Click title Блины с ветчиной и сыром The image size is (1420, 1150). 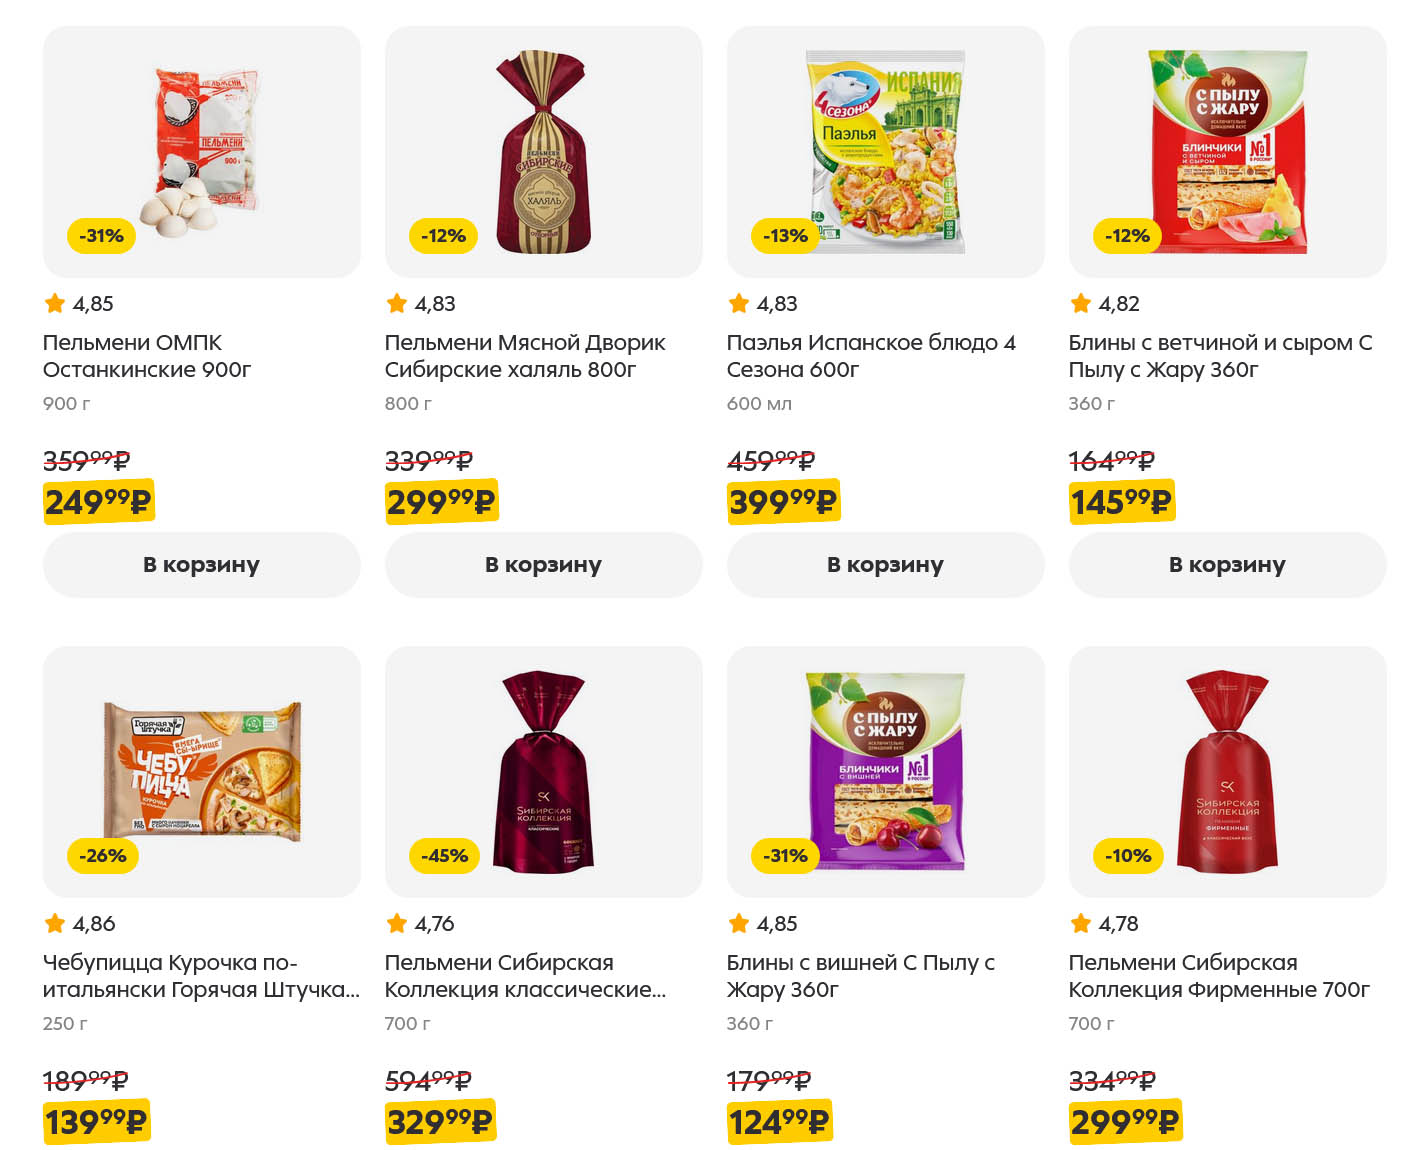1219,356
